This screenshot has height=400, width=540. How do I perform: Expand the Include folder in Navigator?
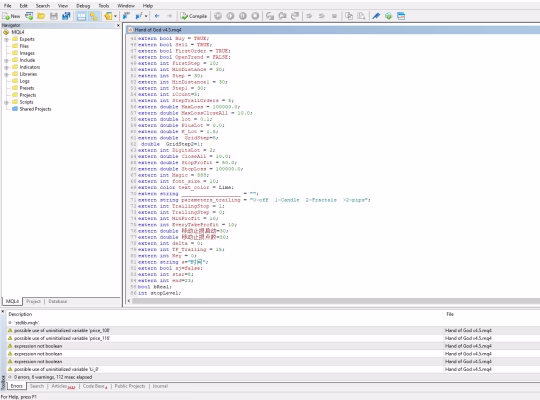pos(6,60)
